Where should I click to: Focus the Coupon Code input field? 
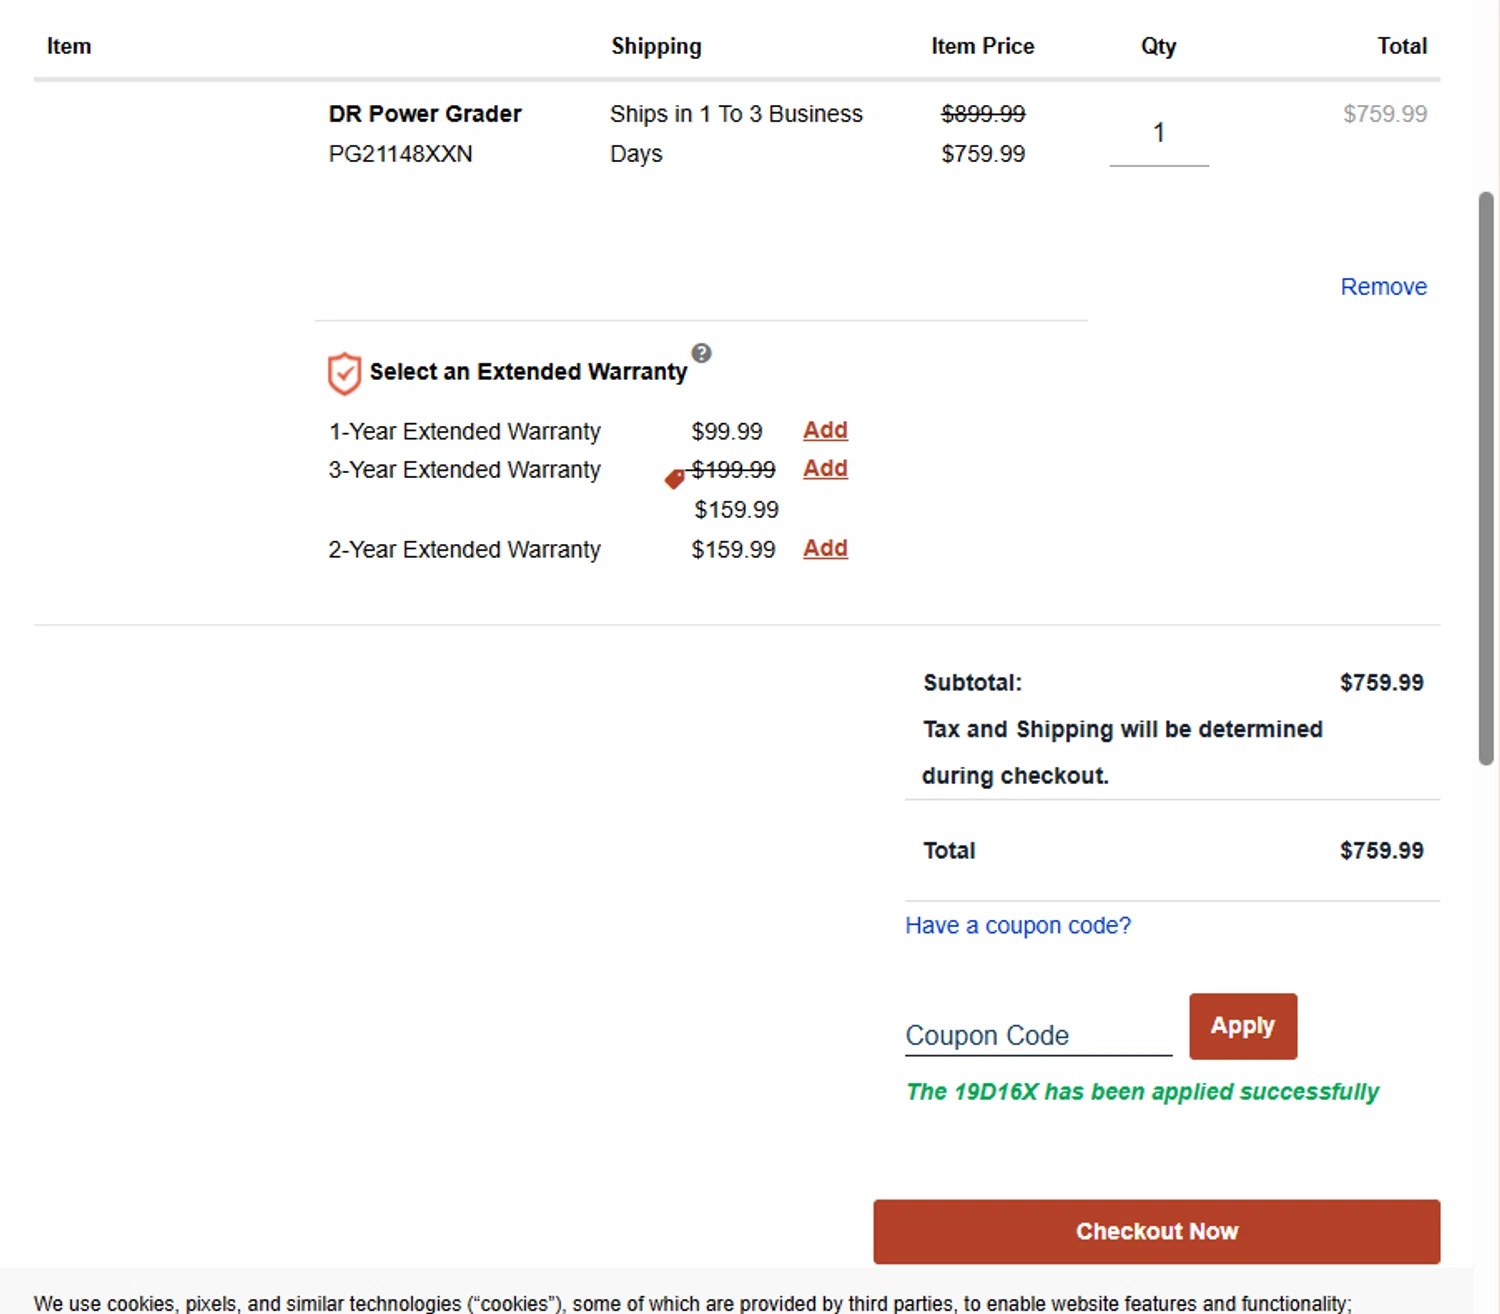pyautogui.click(x=1038, y=1035)
